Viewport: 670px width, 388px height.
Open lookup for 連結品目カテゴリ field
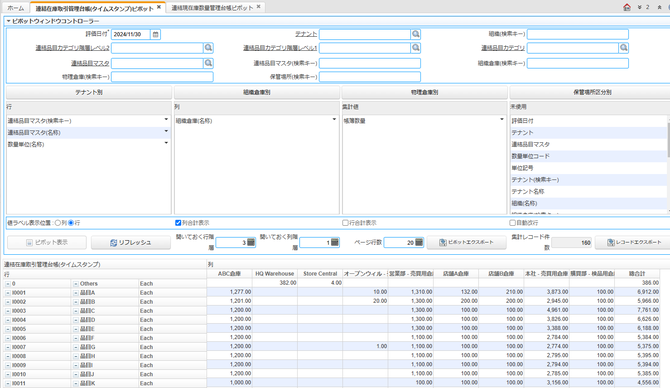[623, 48]
